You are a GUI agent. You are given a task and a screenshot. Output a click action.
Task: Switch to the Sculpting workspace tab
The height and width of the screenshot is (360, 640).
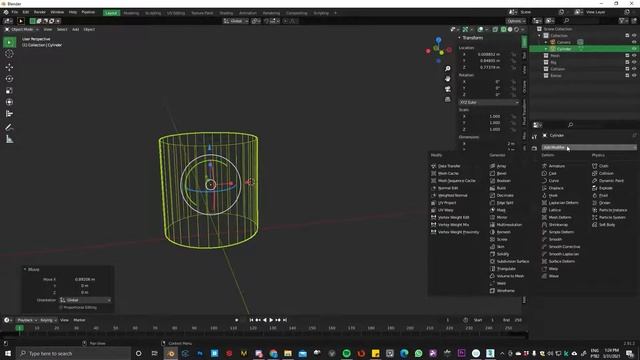tap(153, 13)
